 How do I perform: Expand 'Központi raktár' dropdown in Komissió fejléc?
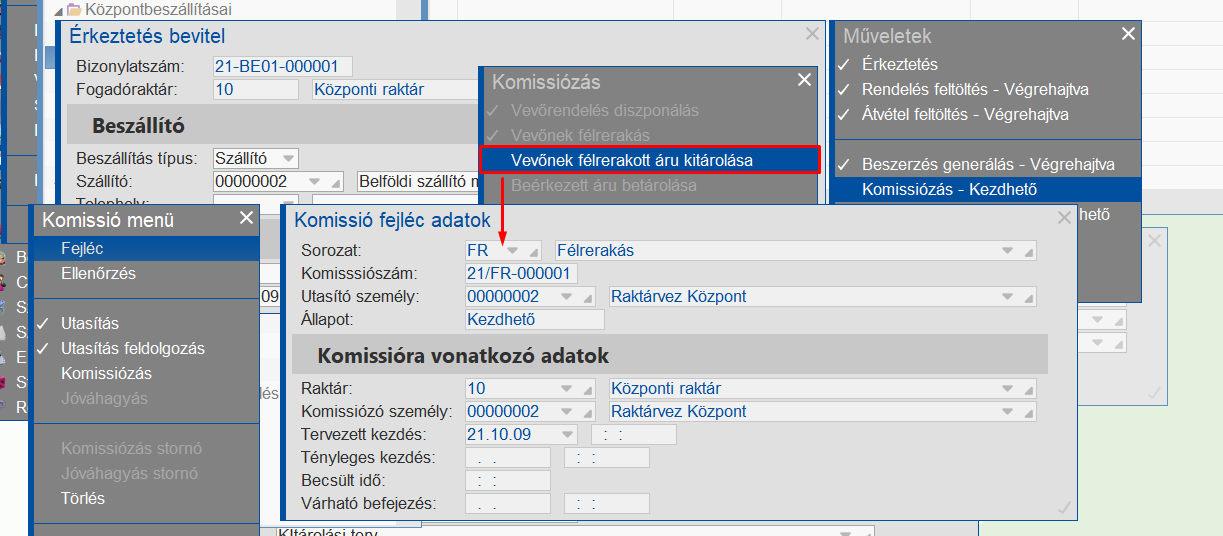click(1009, 388)
